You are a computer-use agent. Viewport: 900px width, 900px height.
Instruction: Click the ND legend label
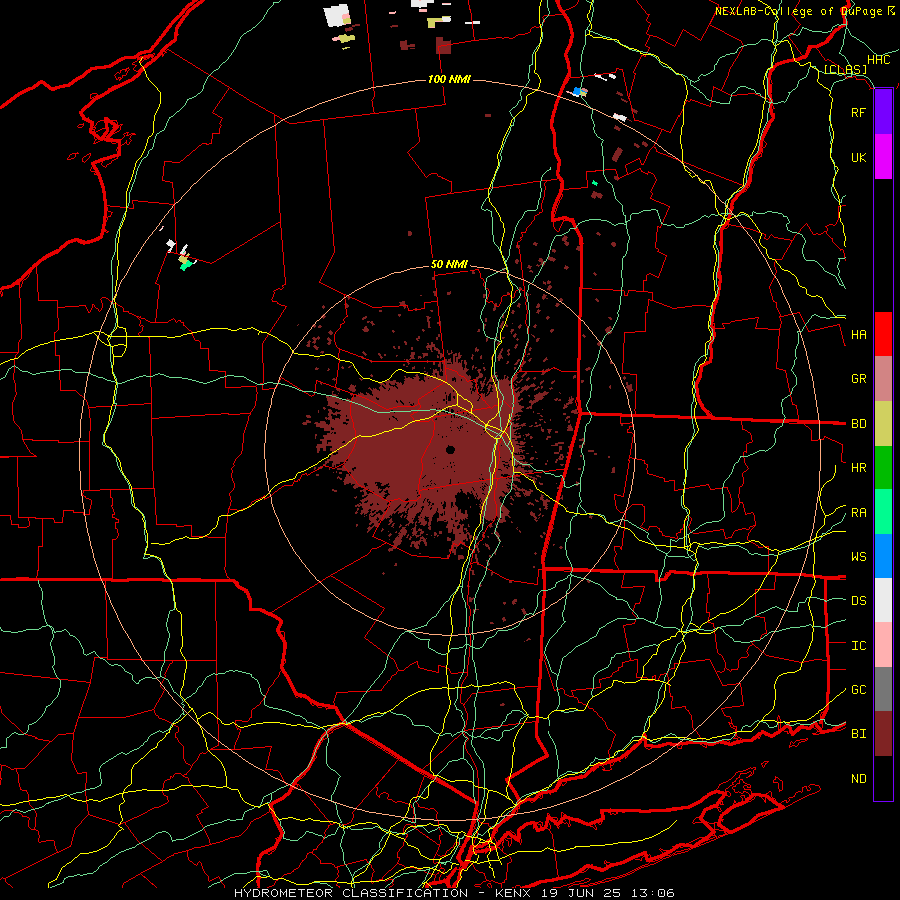[x=859, y=779]
